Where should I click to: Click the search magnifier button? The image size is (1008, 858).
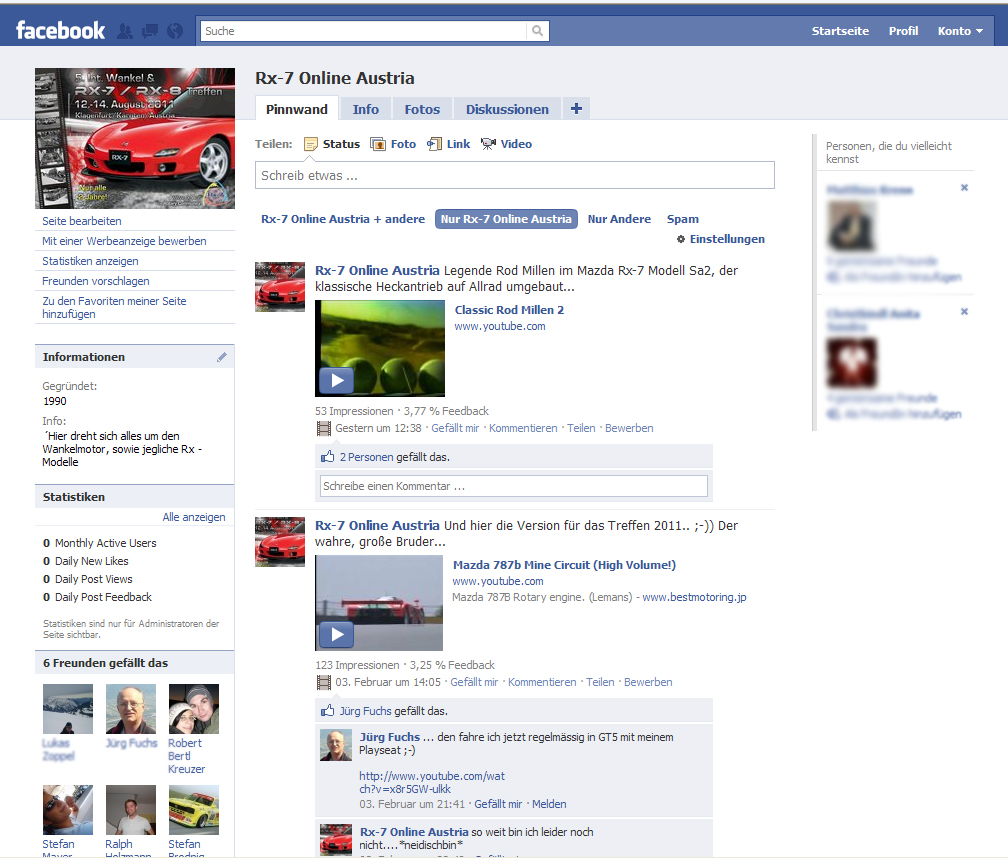(x=538, y=31)
